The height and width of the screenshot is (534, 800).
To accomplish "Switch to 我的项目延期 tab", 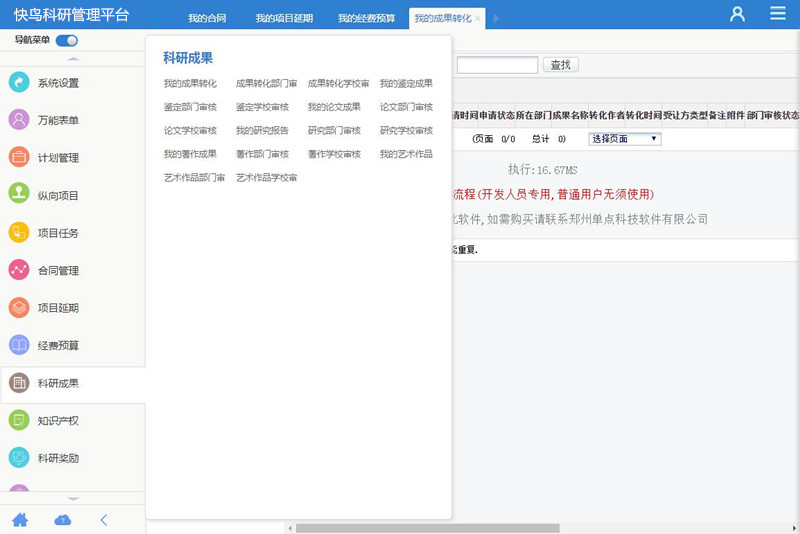I will click(x=284, y=18).
